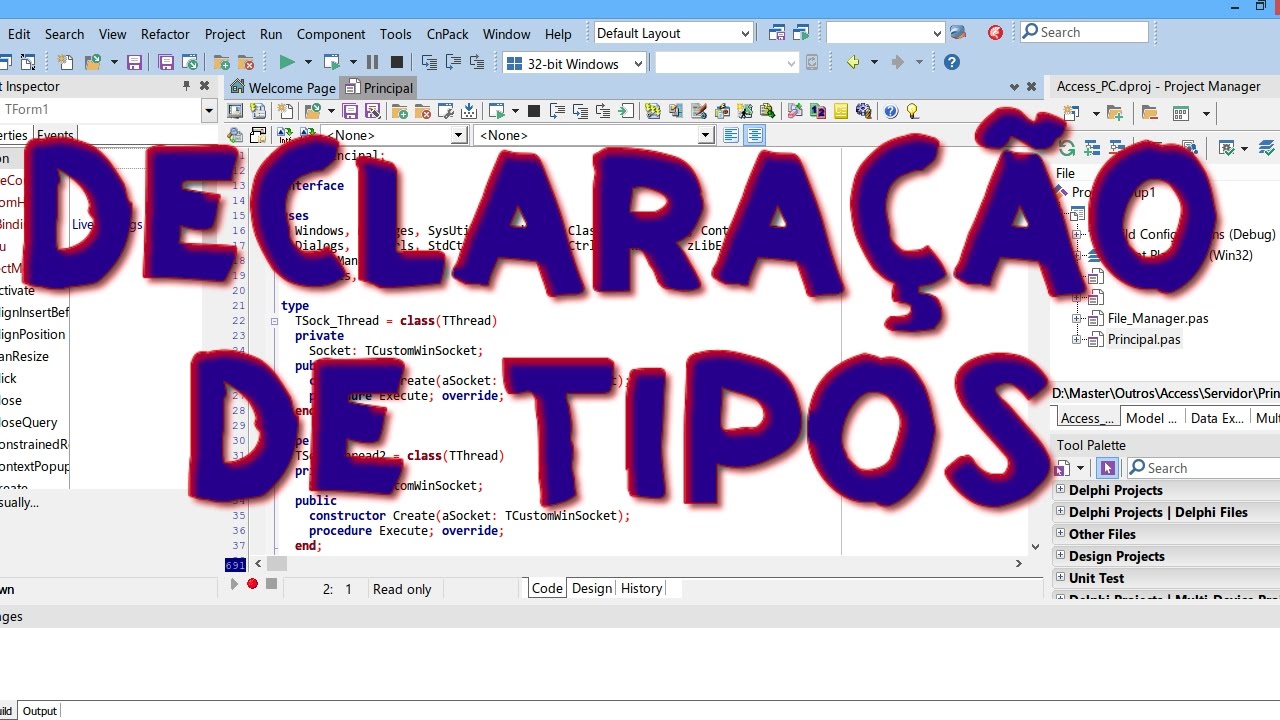The height and width of the screenshot is (720, 1280).
Task: Click the yellow Back navigation arrow
Action: point(853,62)
